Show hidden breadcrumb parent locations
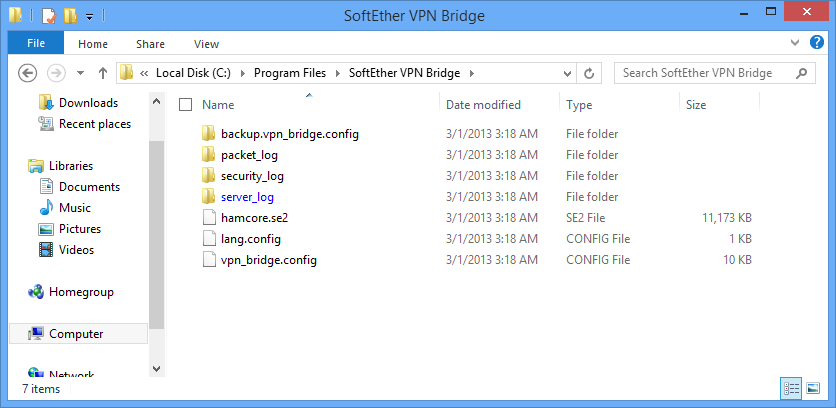This screenshot has height=408, width=836. [x=143, y=73]
